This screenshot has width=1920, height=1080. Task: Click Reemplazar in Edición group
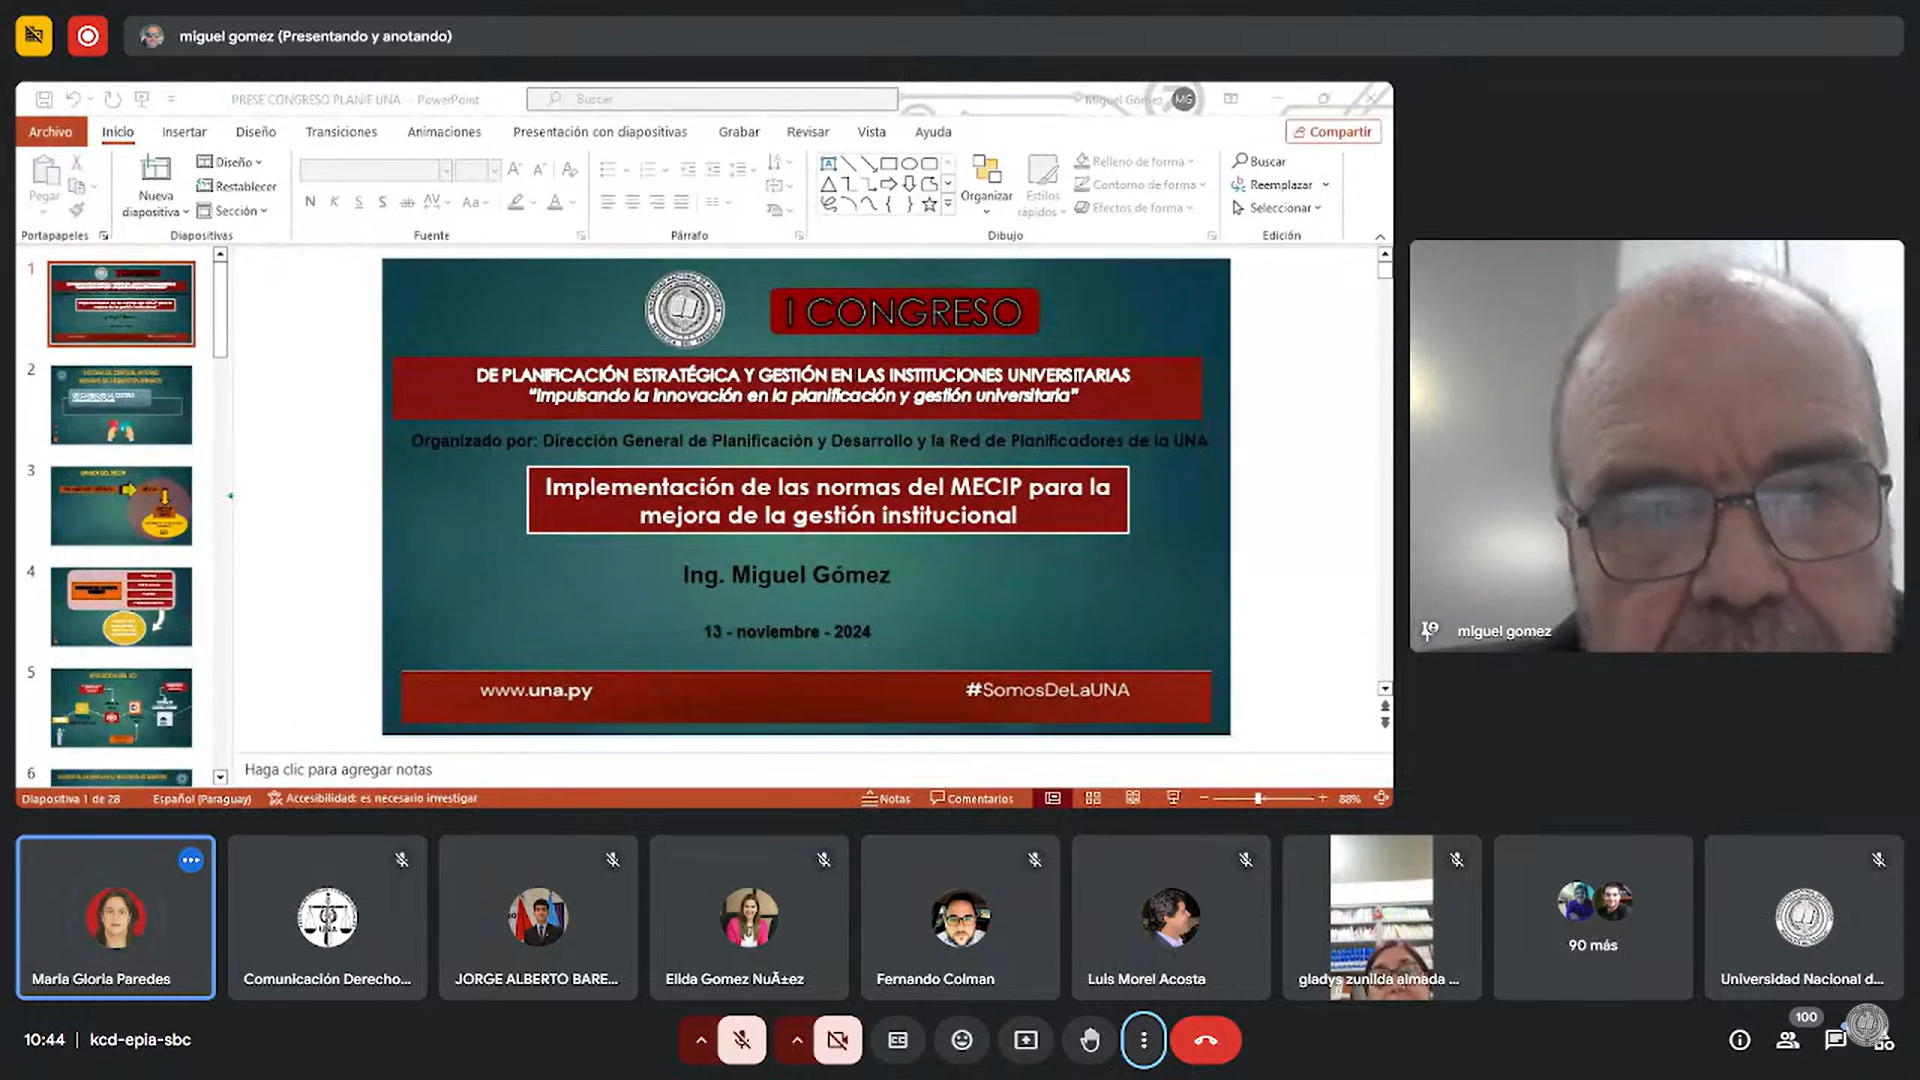(x=1280, y=184)
